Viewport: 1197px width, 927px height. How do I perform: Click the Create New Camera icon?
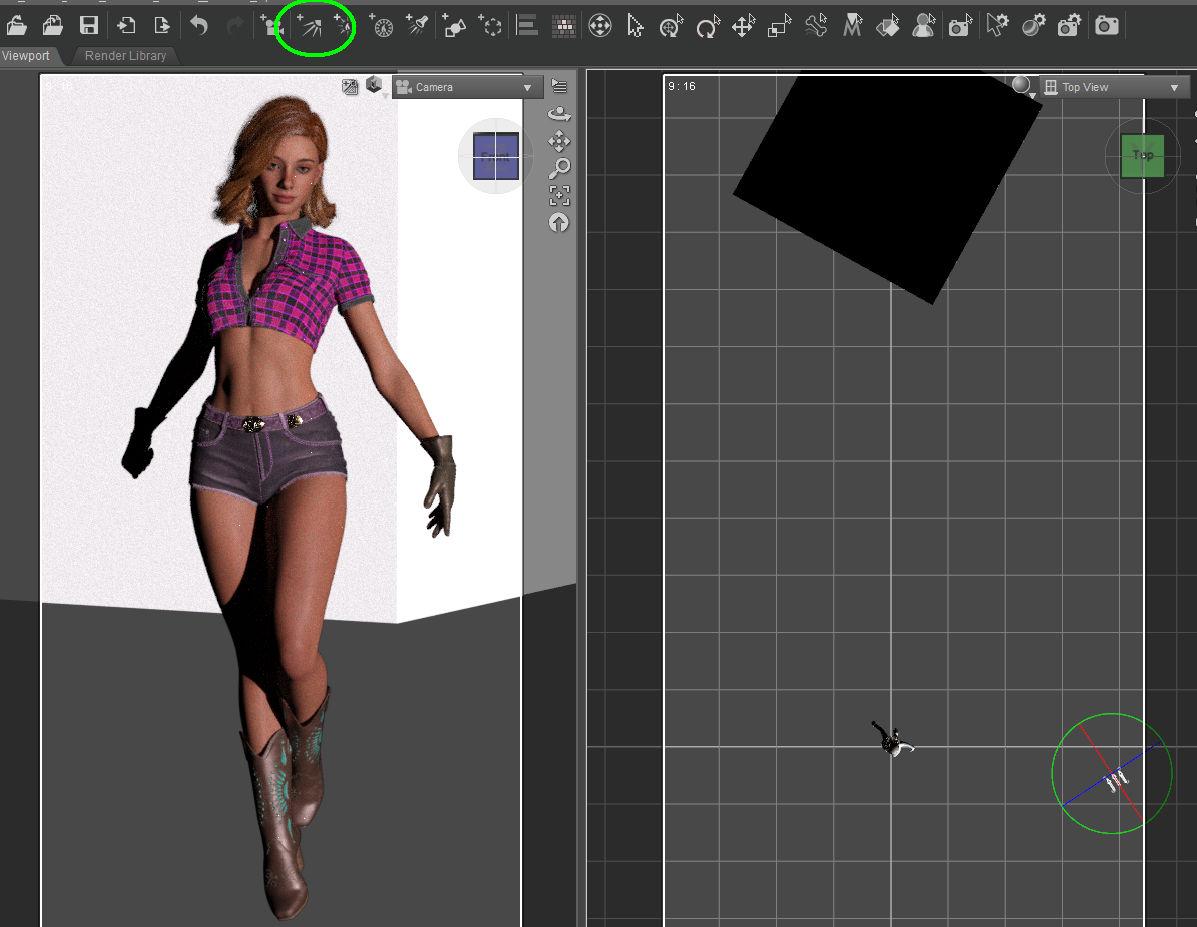(x=271, y=27)
